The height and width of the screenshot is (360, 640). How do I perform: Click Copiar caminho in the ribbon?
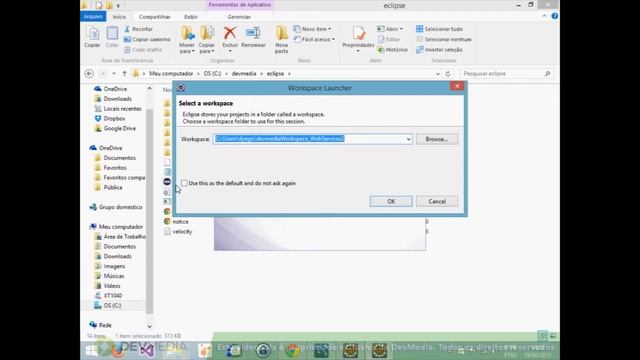tap(147, 39)
